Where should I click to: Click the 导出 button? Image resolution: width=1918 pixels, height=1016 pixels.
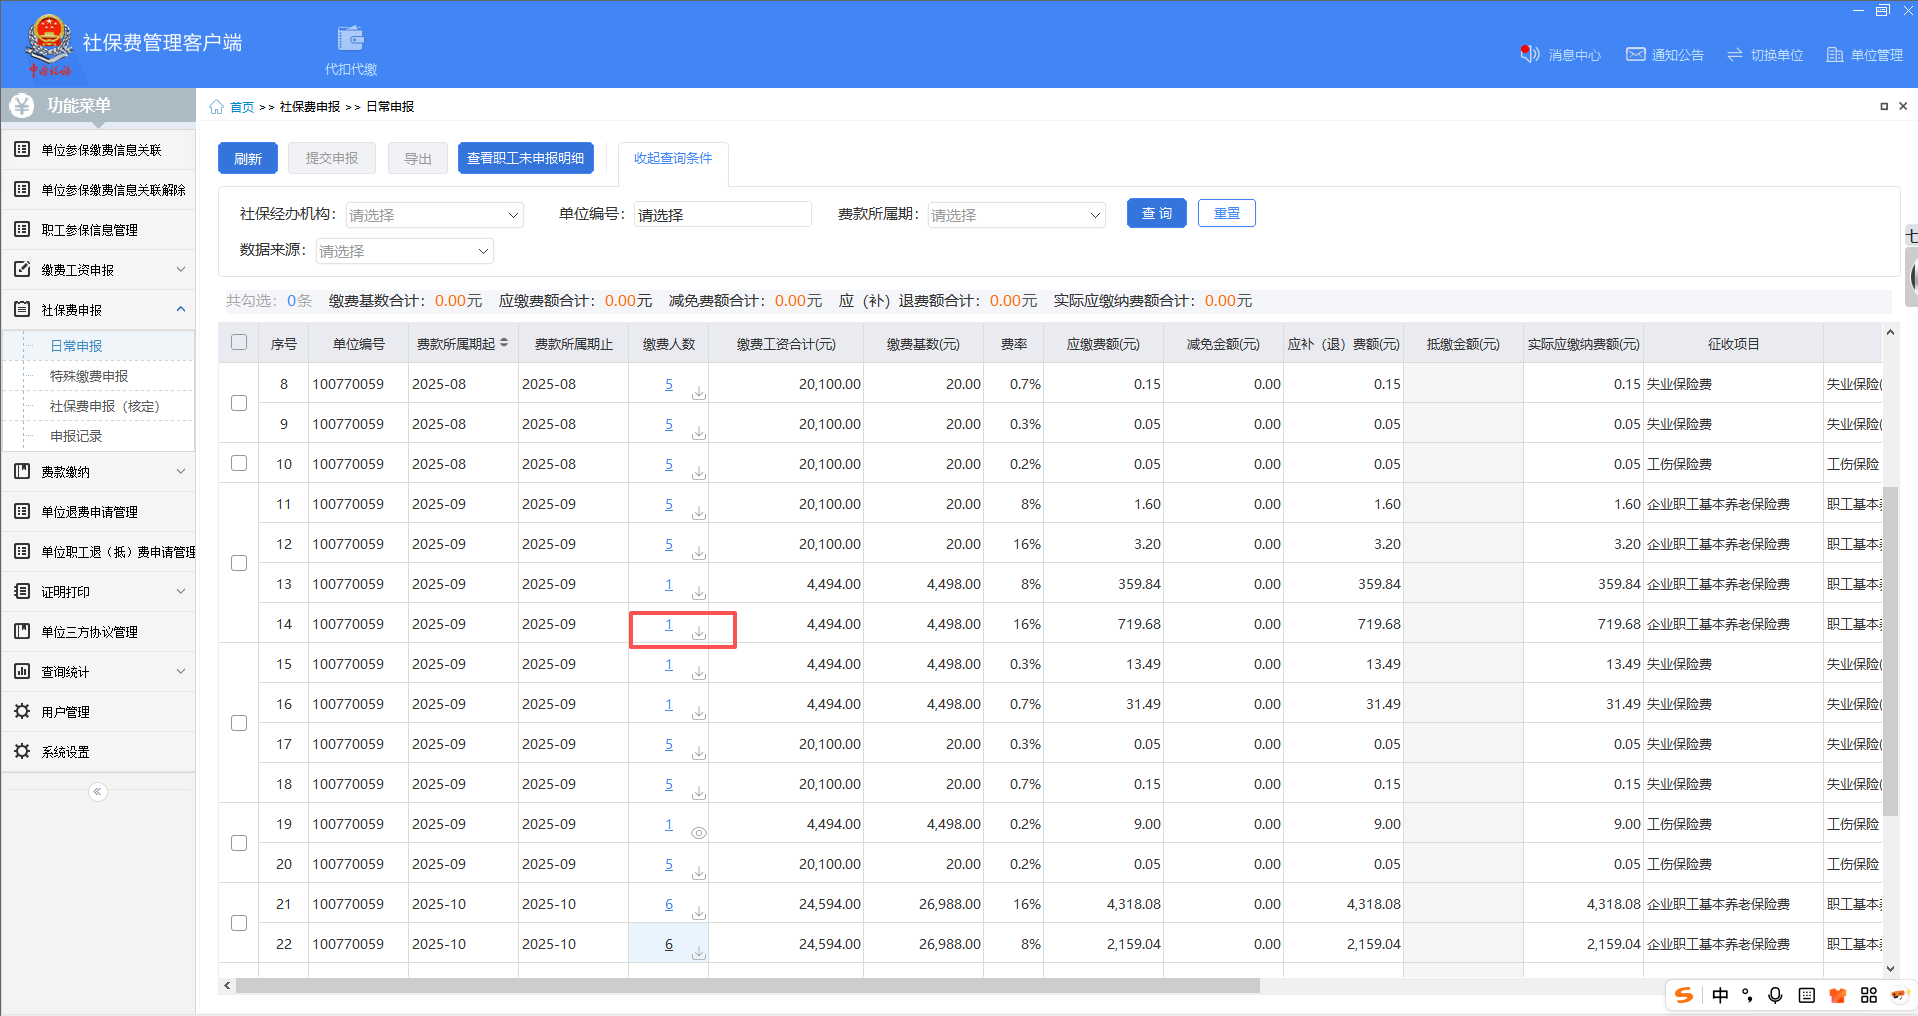coord(418,159)
